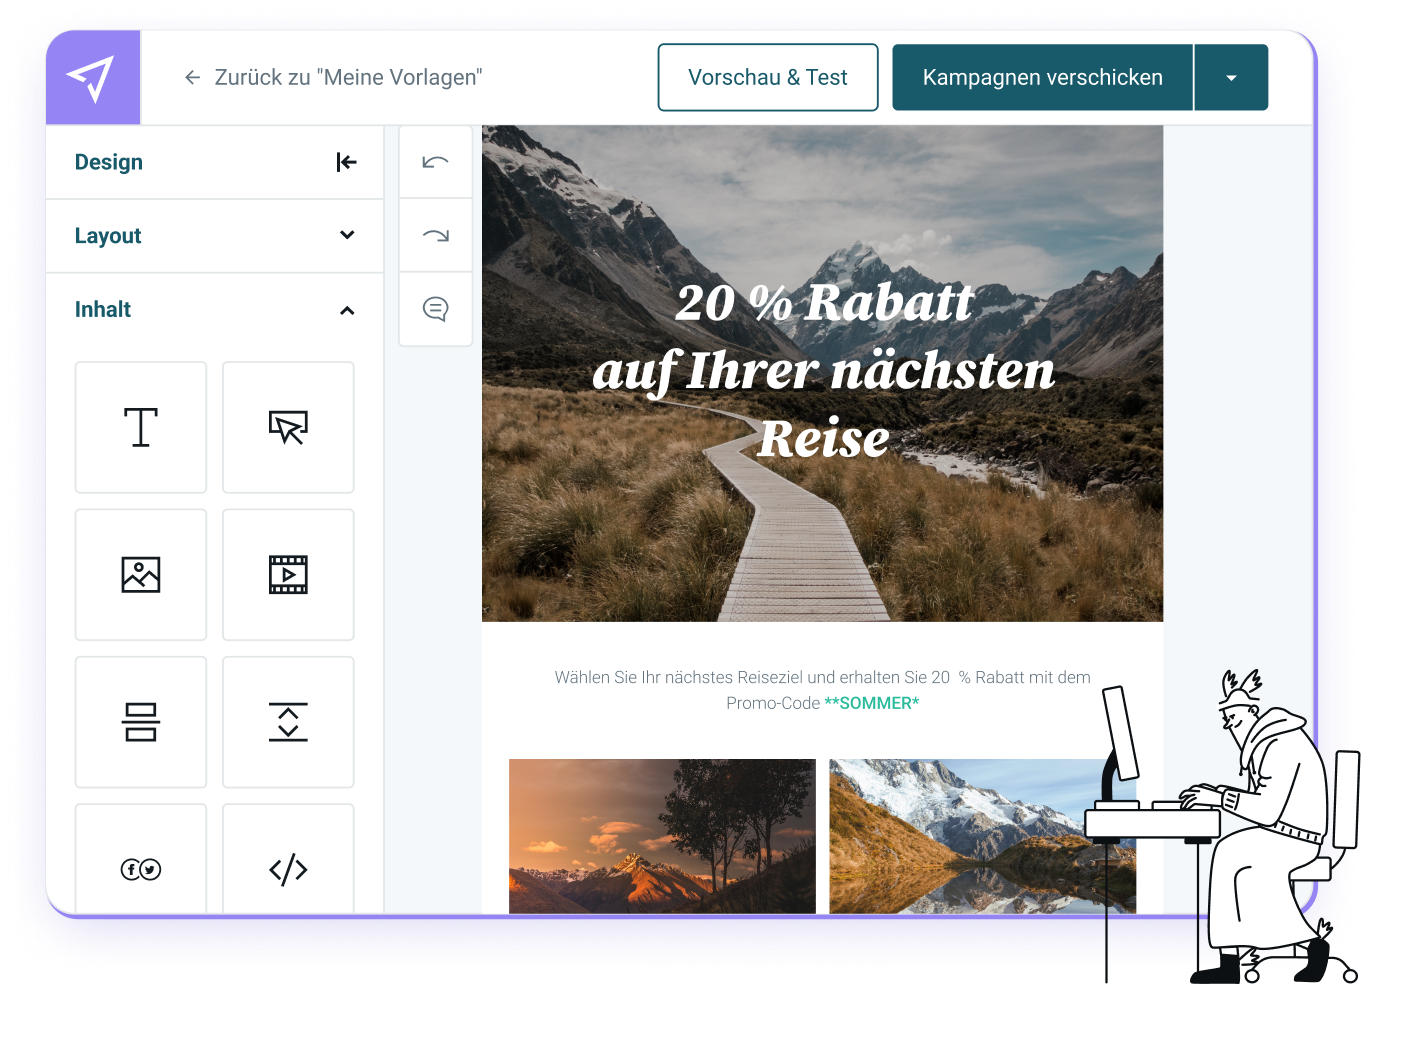The width and height of the screenshot is (1424, 1059).
Task: Undo the last change
Action: click(x=435, y=161)
